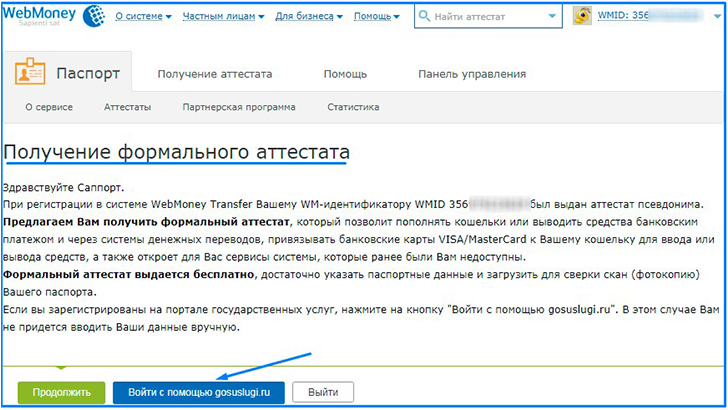Click Войти с помощью gosuslugi.ru button
Image resolution: width=728 pixels, height=410 pixels.
pyautogui.click(x=199, y=392)
